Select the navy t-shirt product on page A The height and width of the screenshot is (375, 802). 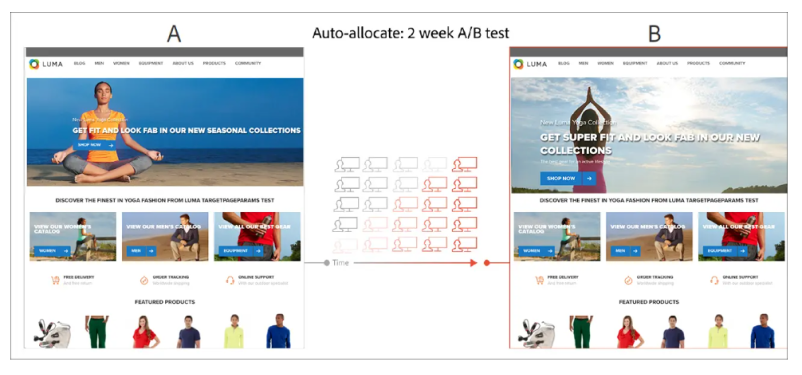click(x=189, y=332)
